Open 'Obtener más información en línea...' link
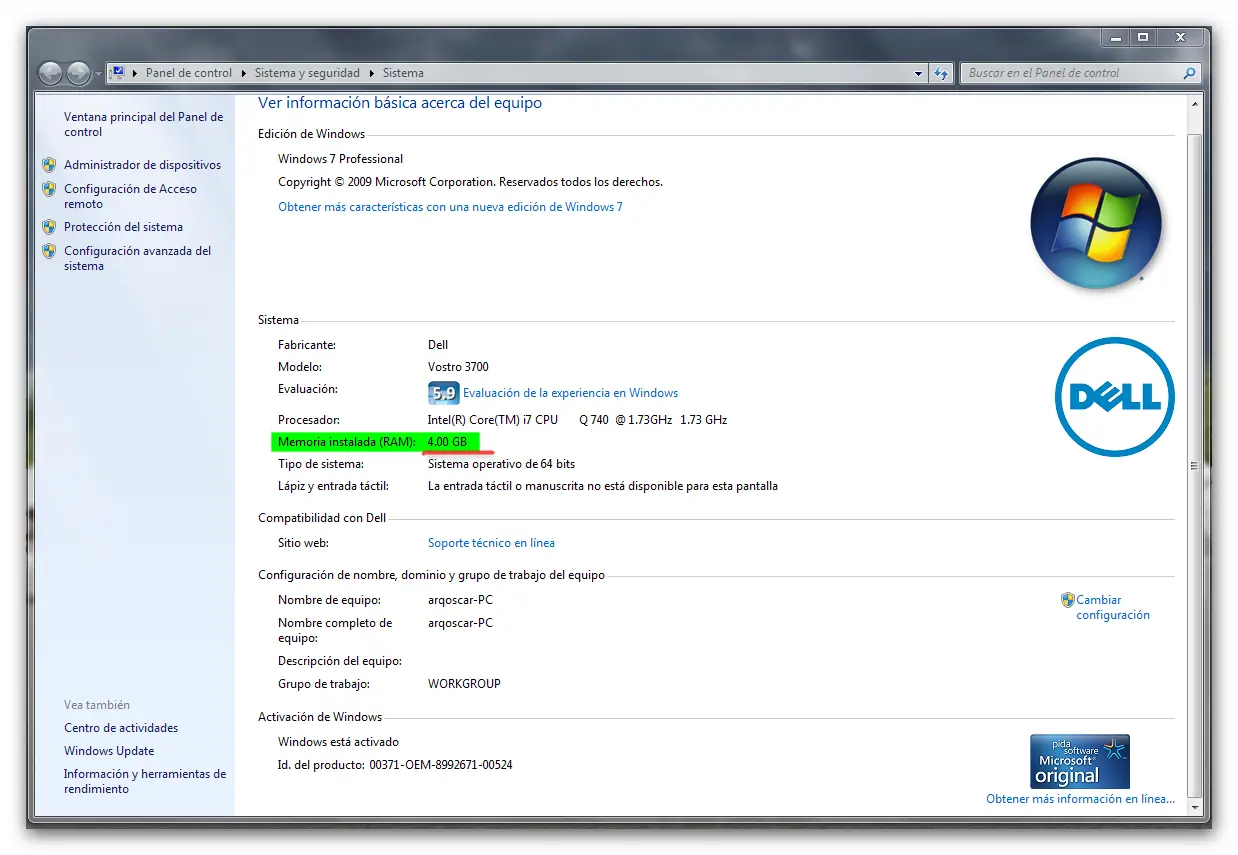Image resolution: width=1238 pixels, height=855 pixels. point(1080,799)
